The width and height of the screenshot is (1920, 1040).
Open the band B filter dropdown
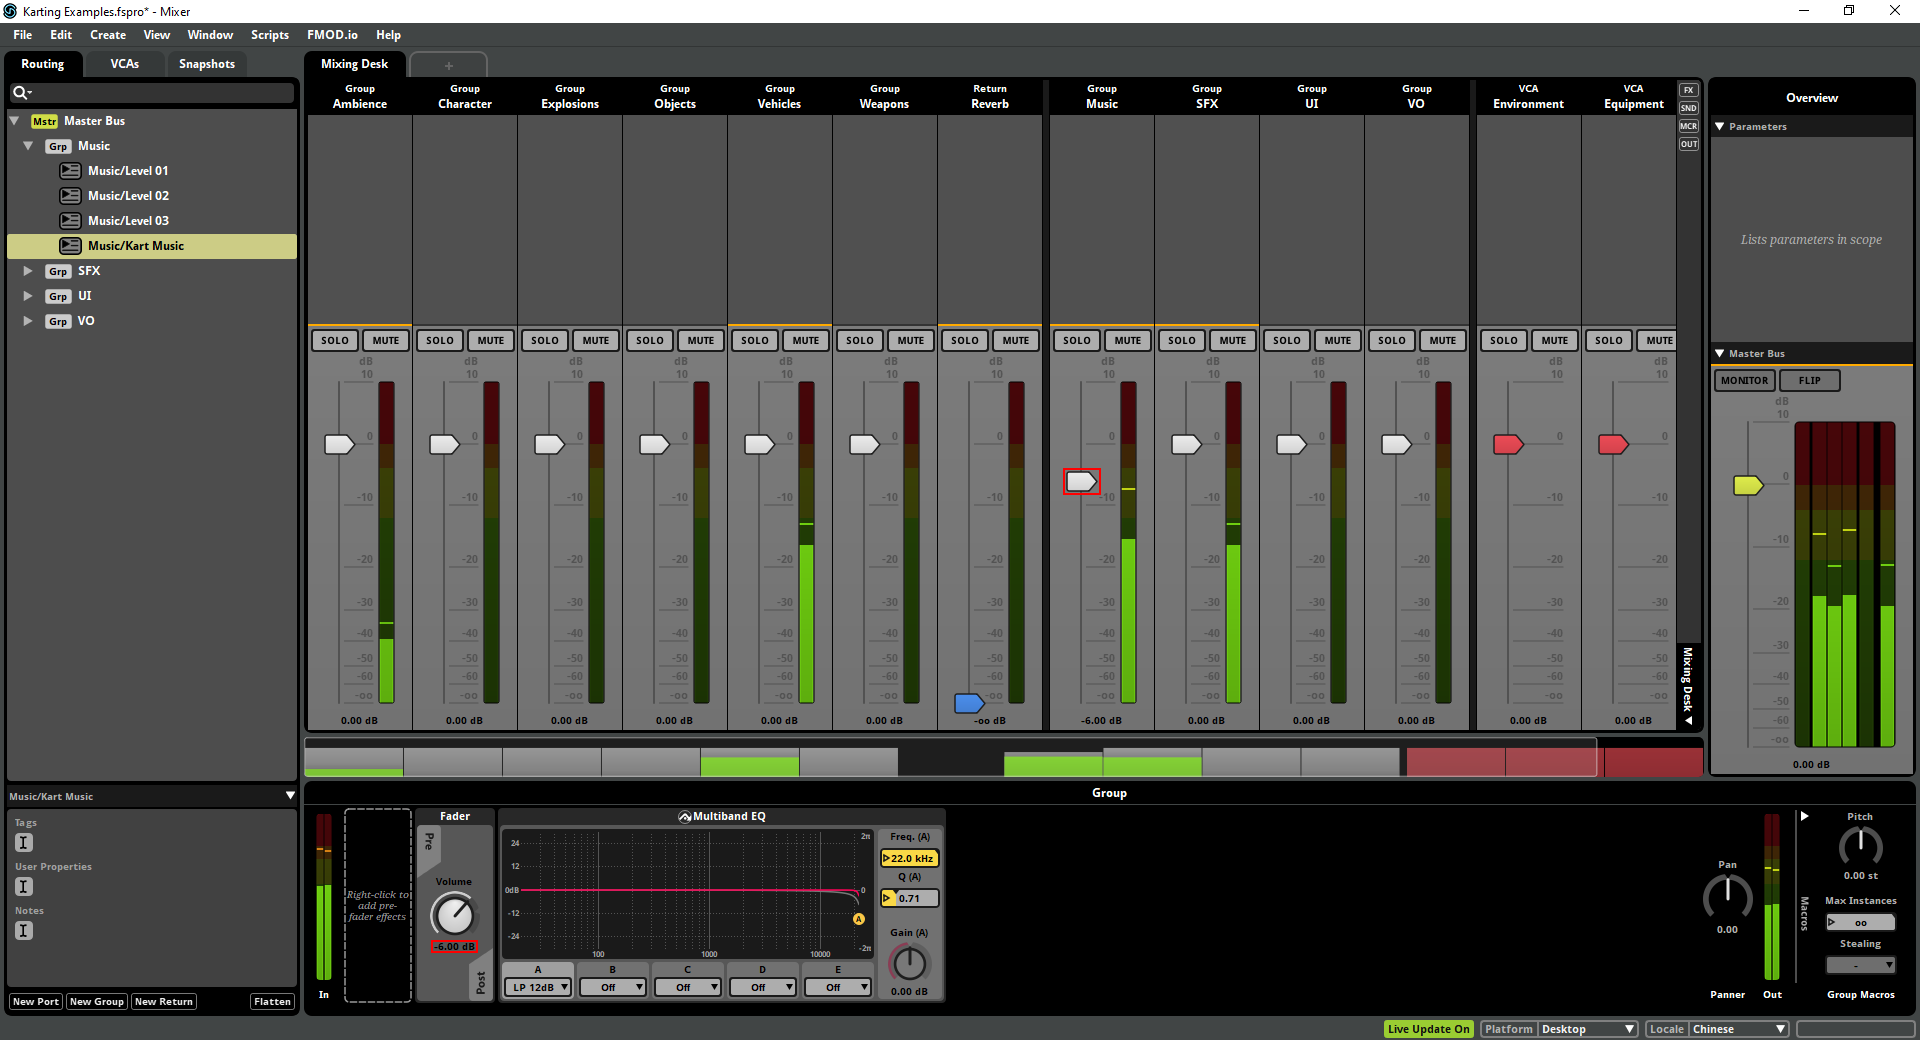[x=612, y=987]
